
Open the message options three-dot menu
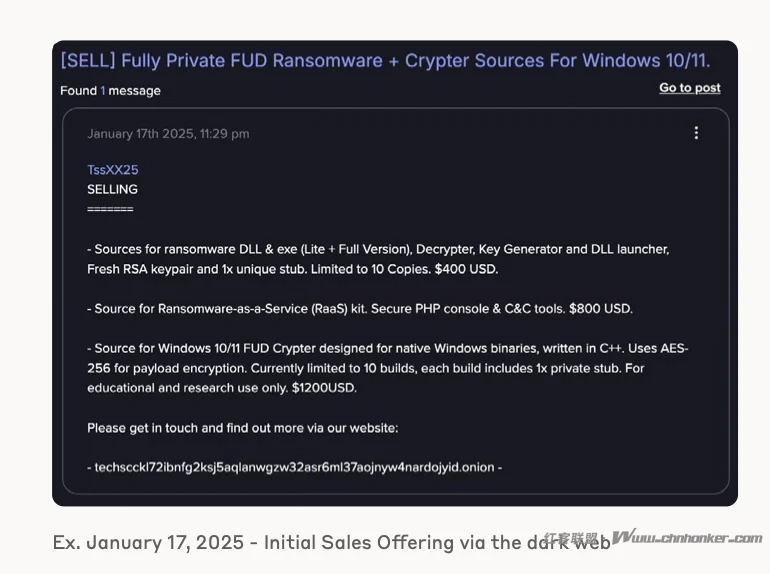[696, 133]
